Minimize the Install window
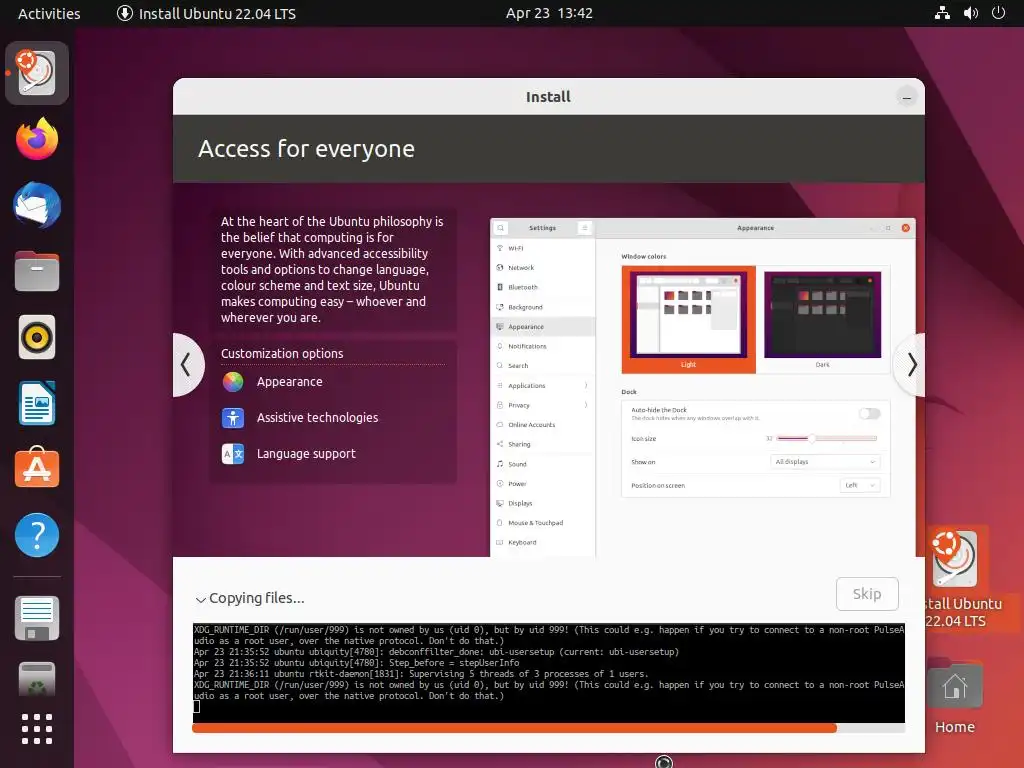1024x768 pixels. [x=906, y=98]
